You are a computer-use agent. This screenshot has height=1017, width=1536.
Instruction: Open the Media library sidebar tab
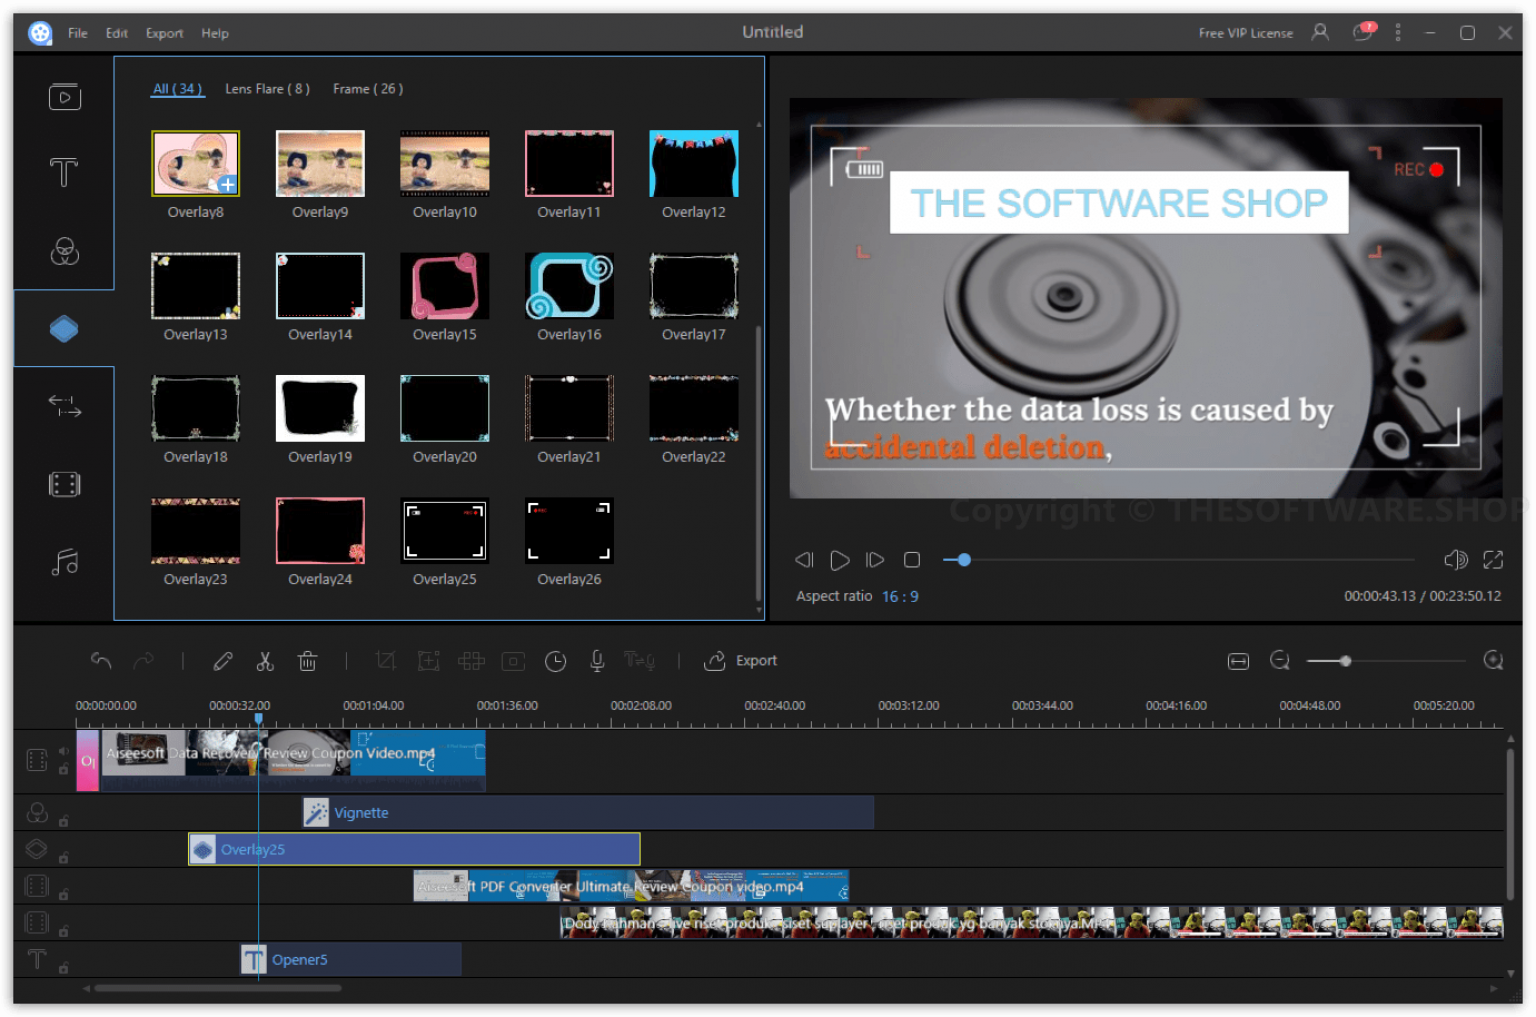(64, 97)
